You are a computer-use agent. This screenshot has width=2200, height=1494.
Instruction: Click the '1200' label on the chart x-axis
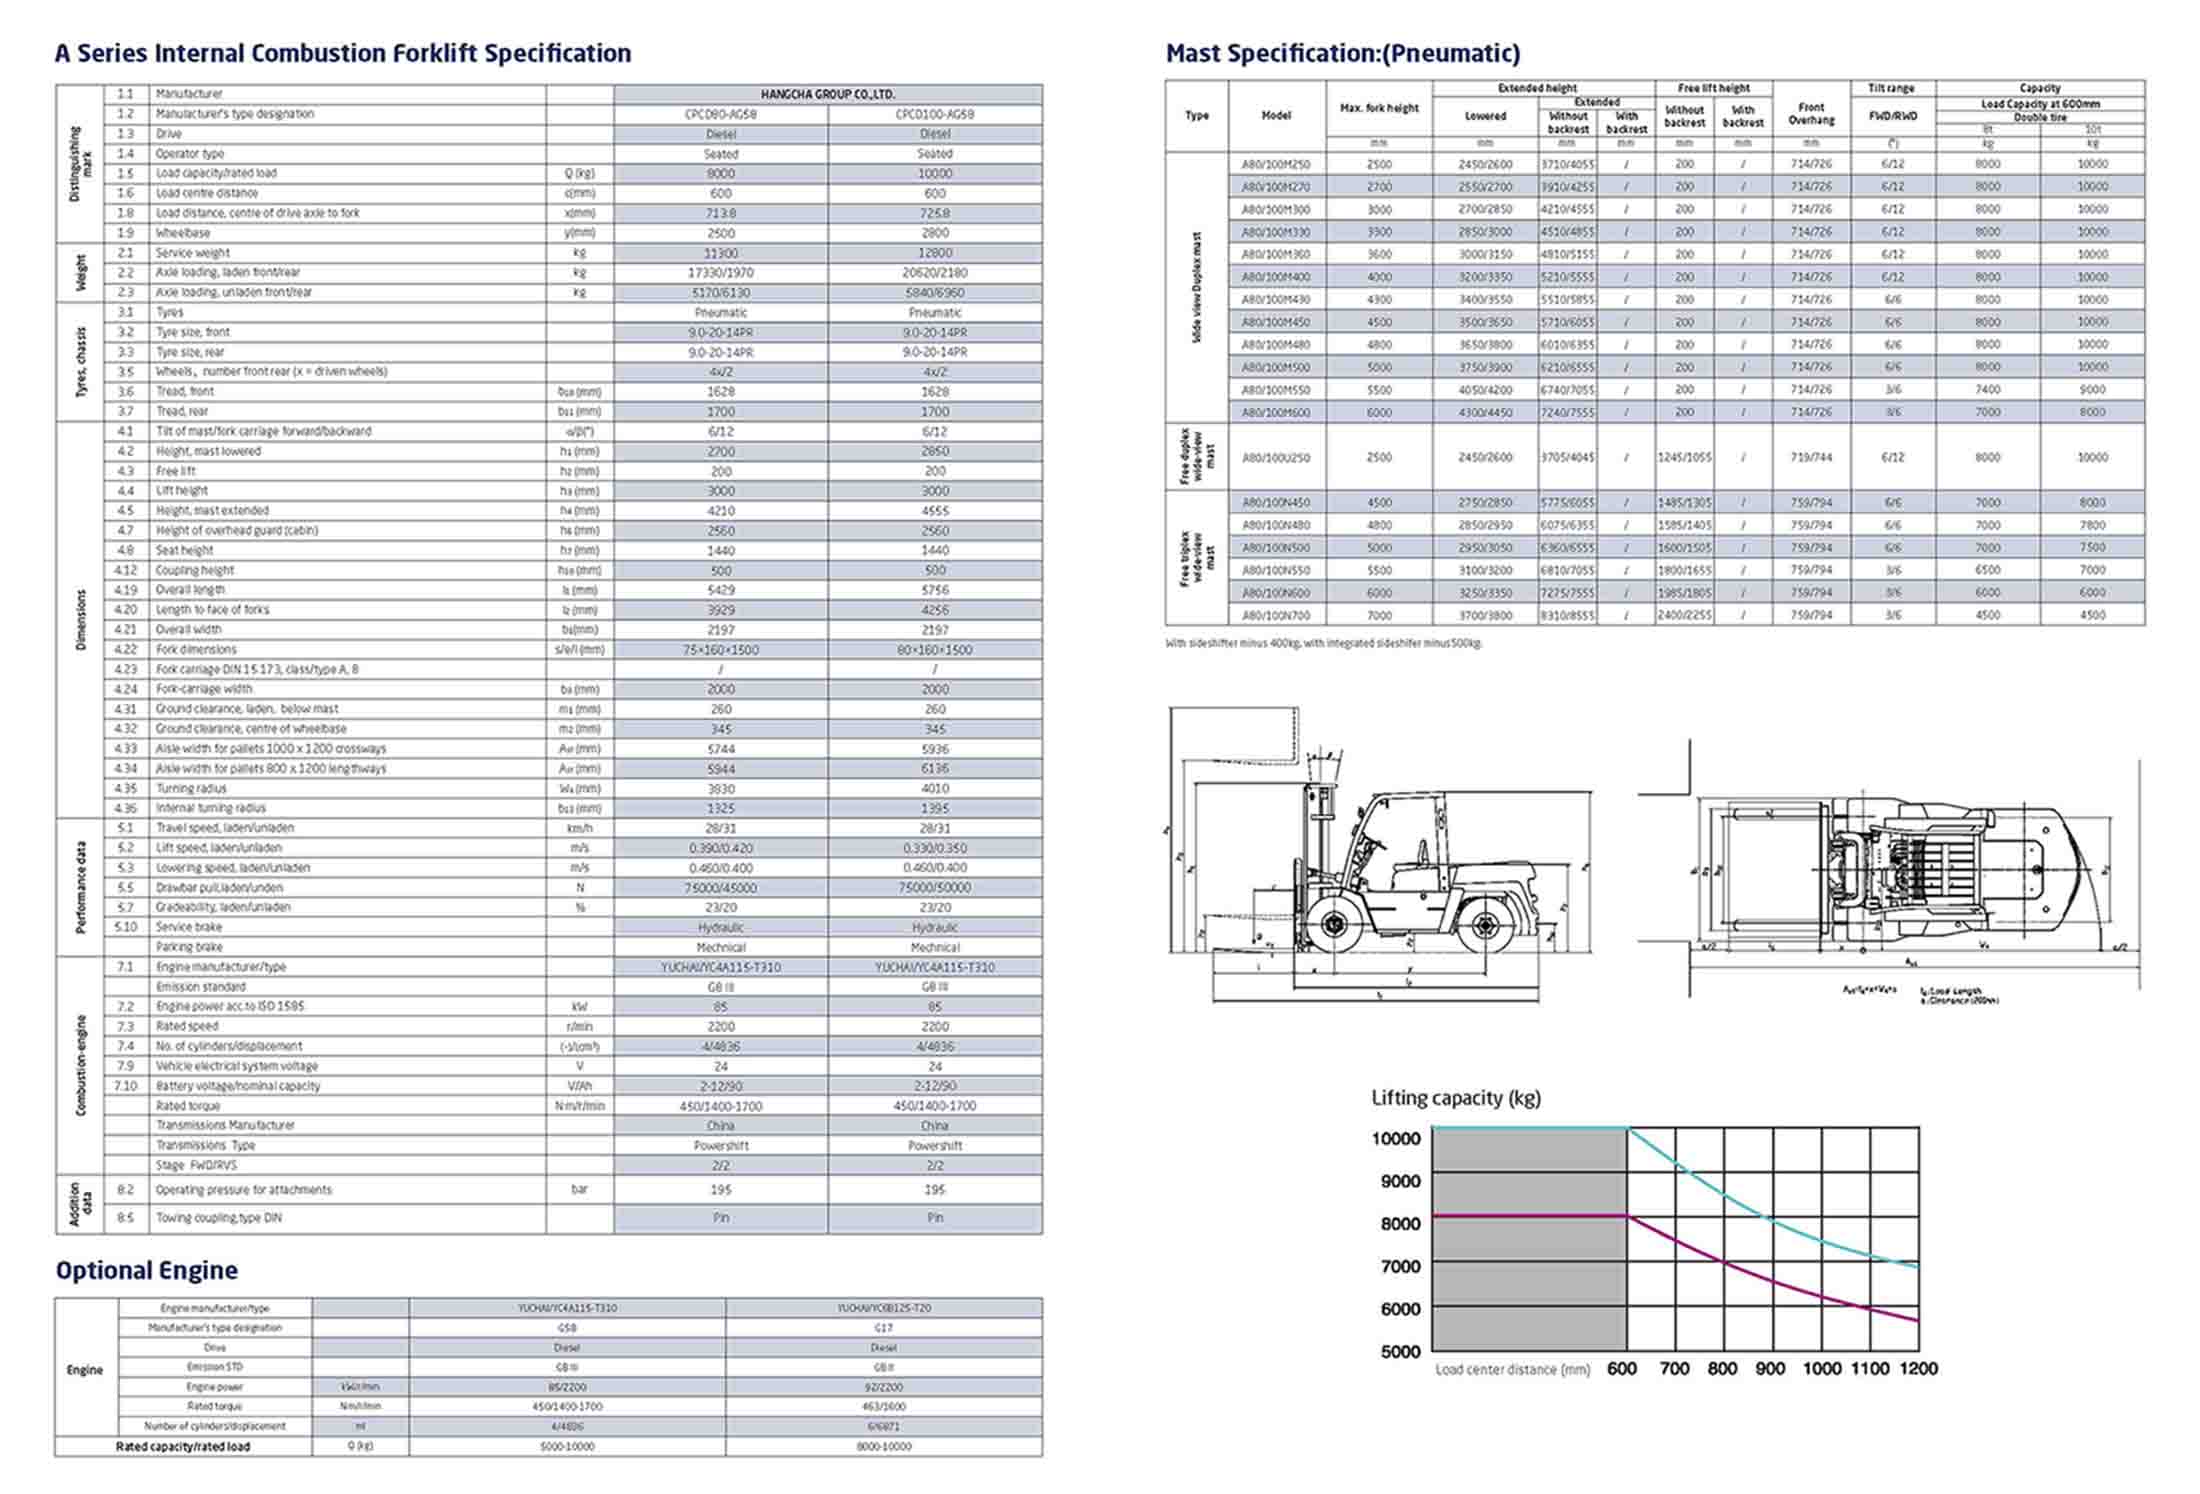click(1919, 1369)
